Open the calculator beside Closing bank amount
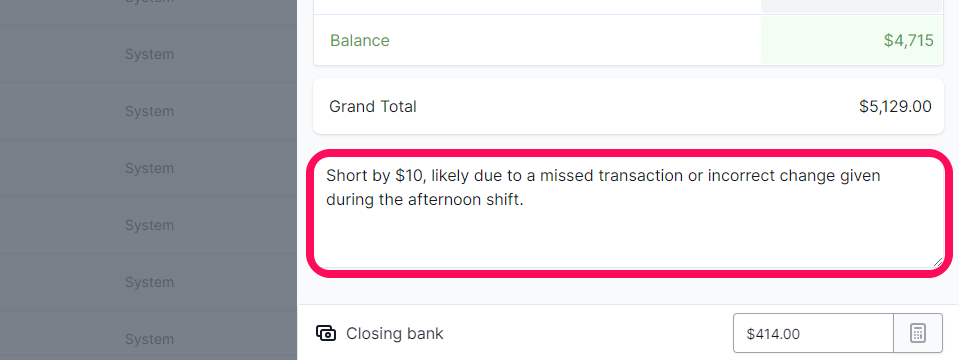The width and height of the screenshot is (959, 360). pos(917,334)
